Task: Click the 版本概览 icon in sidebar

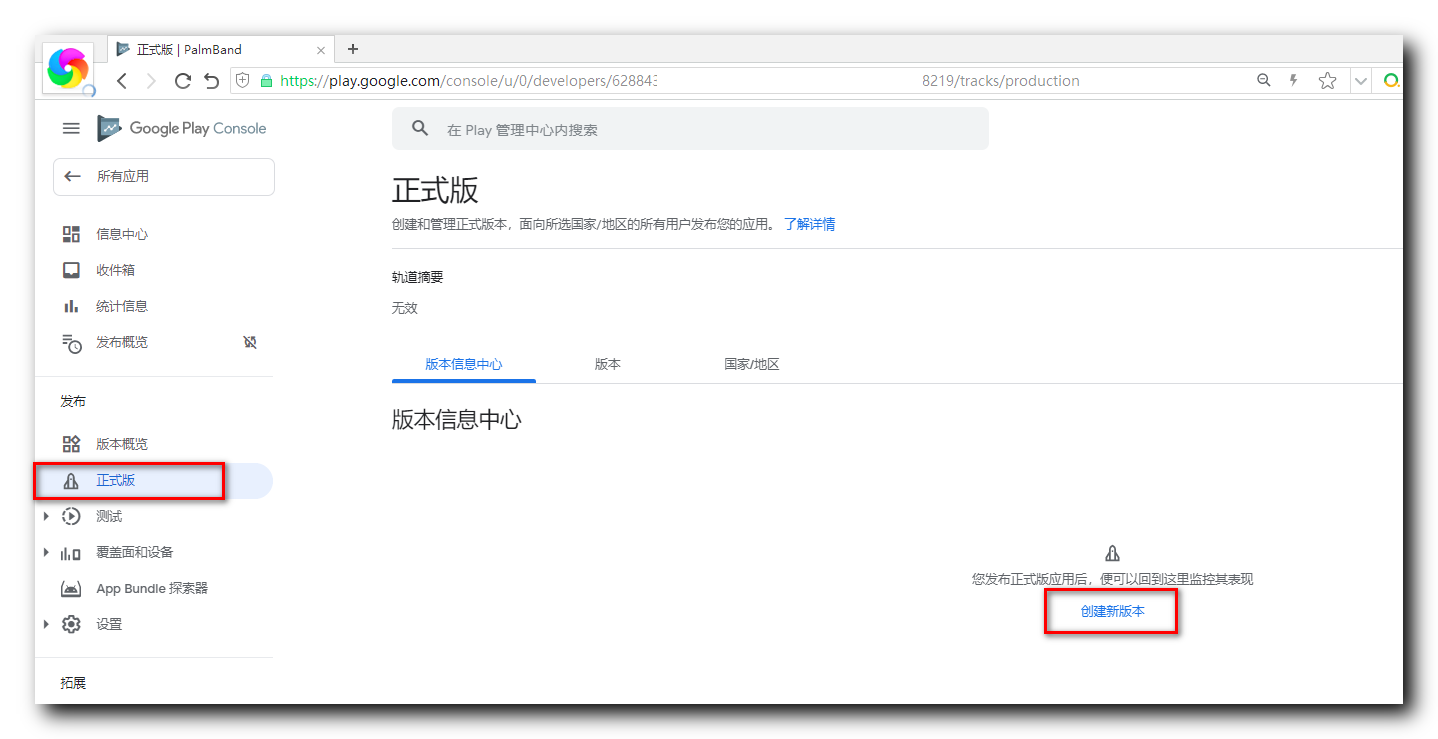Action: click(71, 444)
